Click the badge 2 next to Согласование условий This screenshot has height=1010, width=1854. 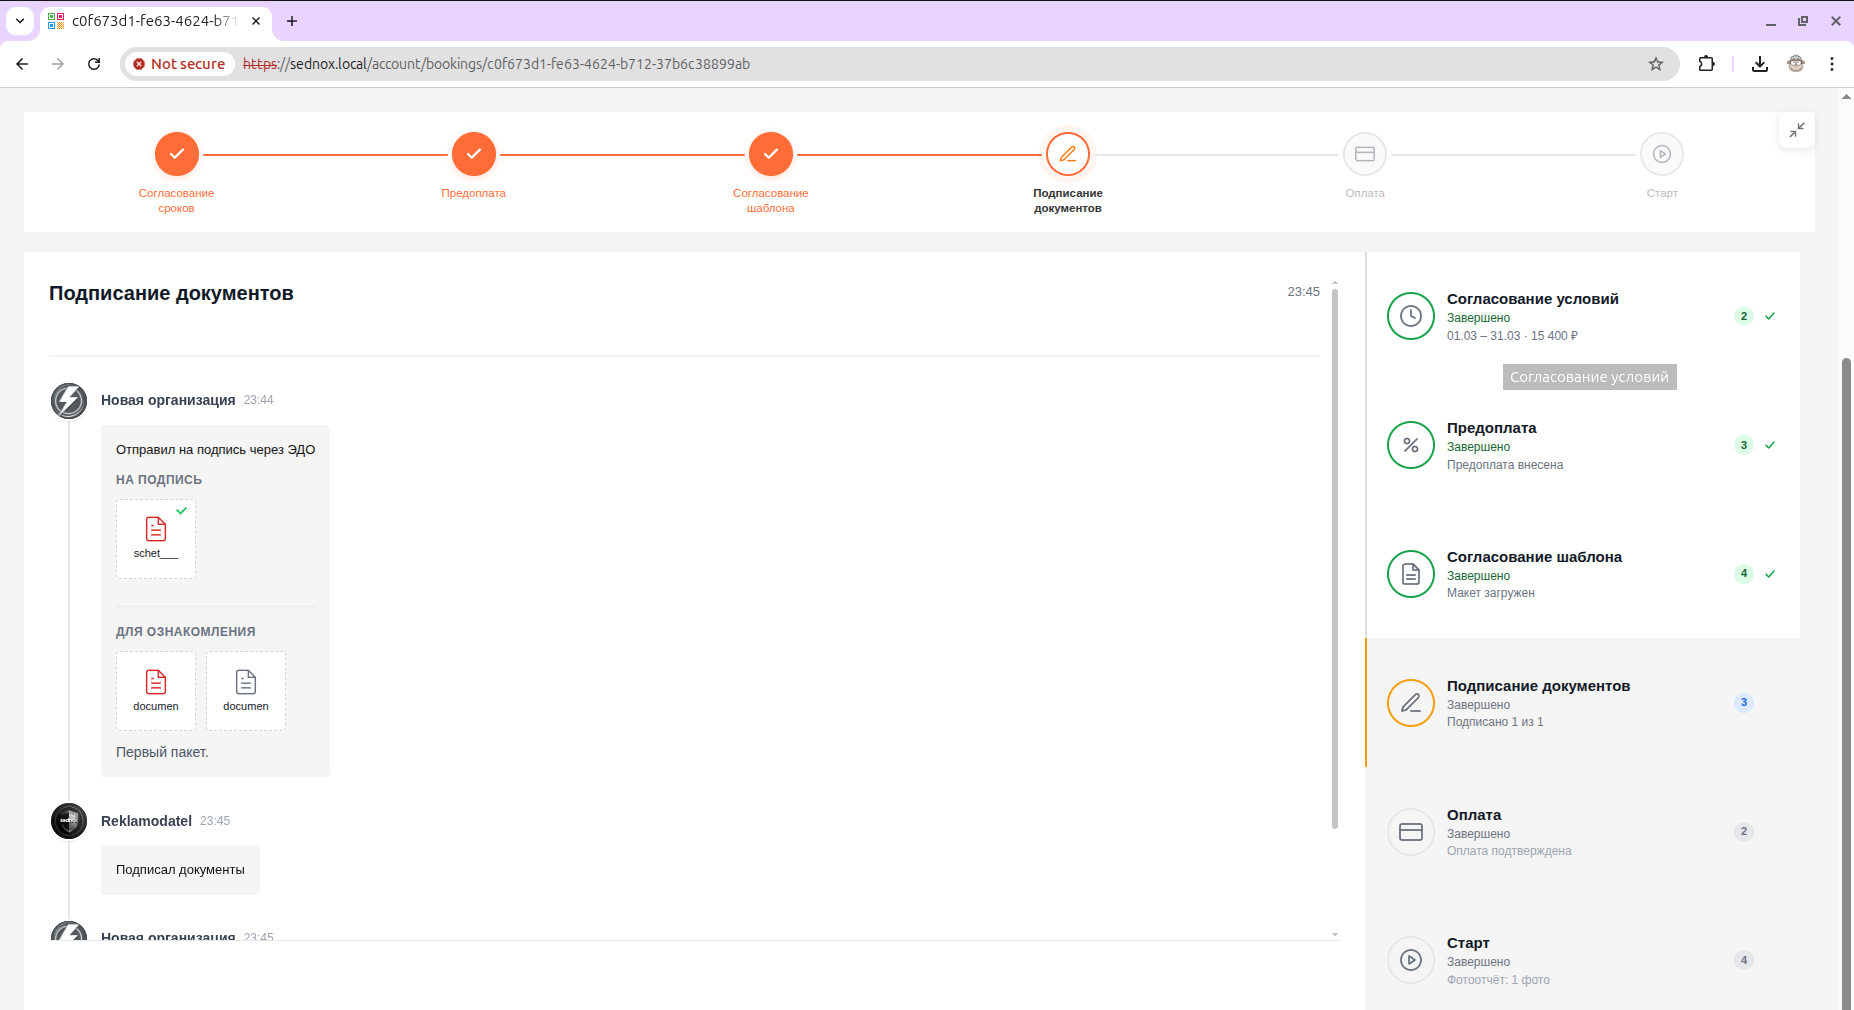1744,316
